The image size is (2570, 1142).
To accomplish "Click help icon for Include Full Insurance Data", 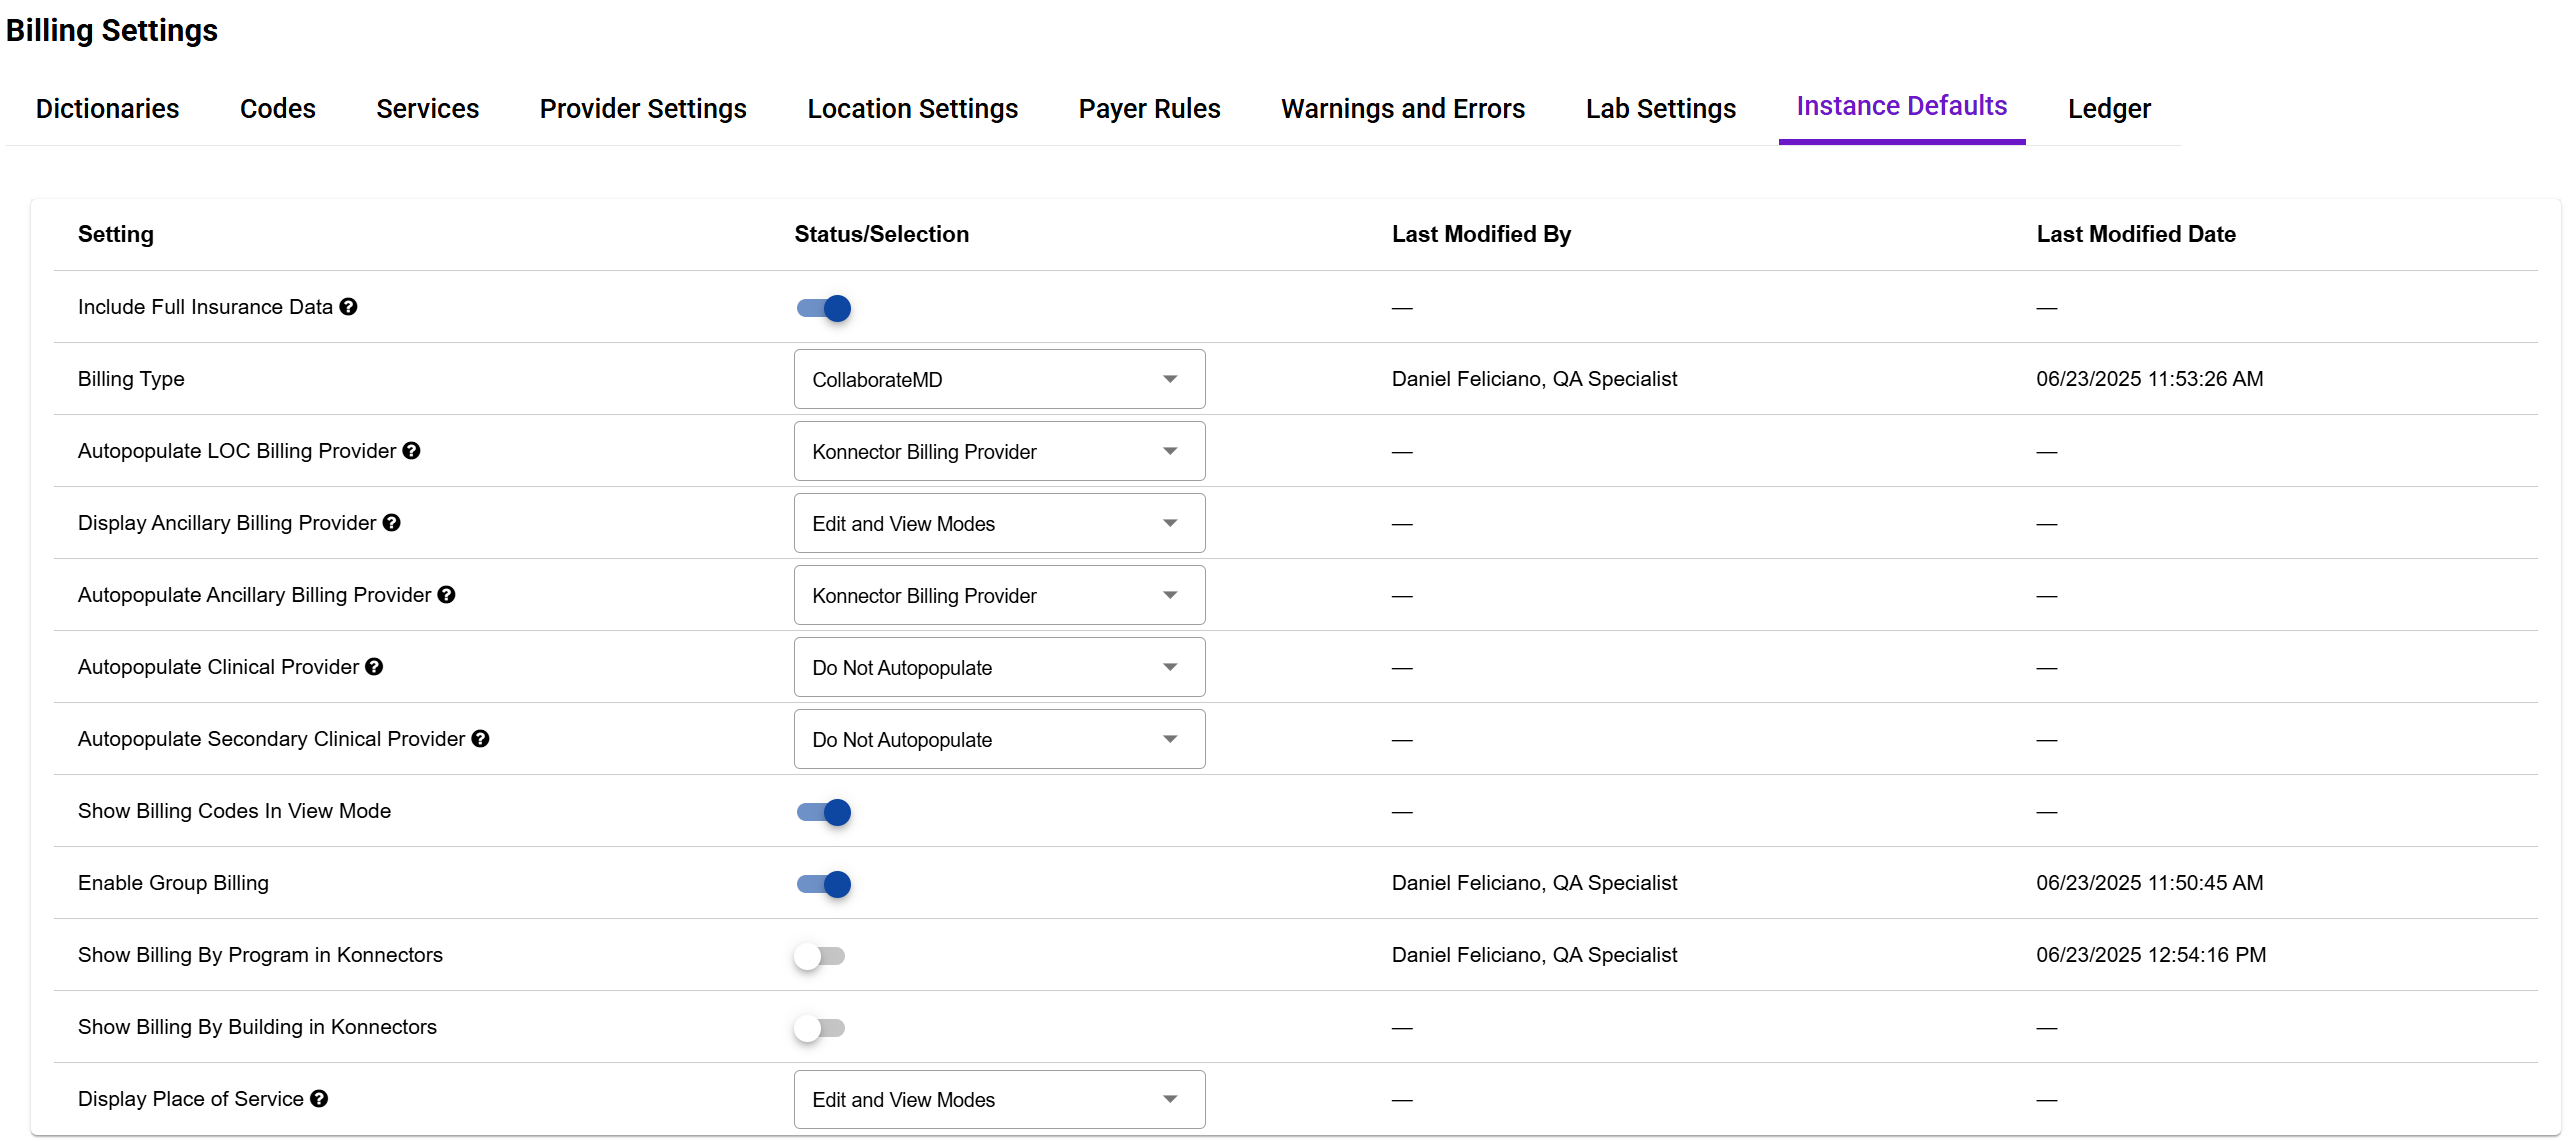I will point(348,307).
